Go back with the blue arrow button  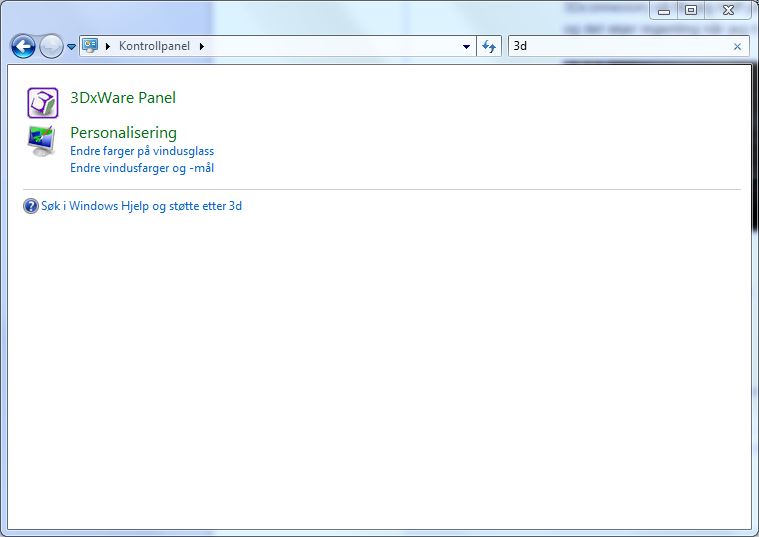point(23,47)
